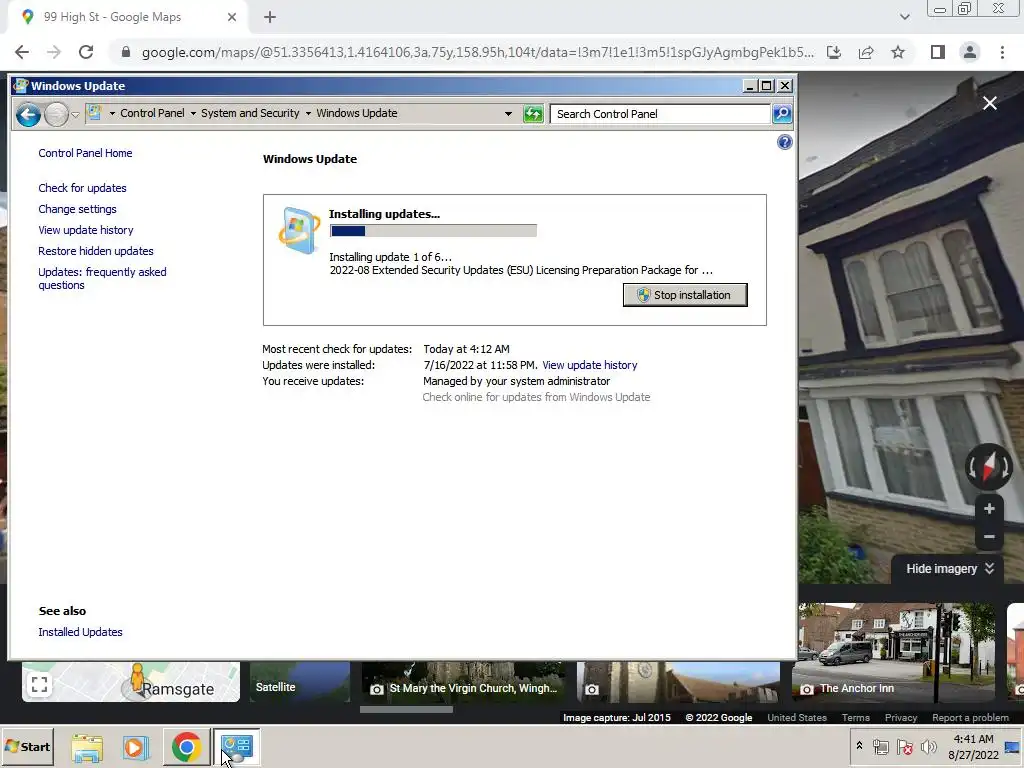This screenshot has height=768, width=1024.
Task: Click the Control Panel address bar icon
Action: coord(95,113)
